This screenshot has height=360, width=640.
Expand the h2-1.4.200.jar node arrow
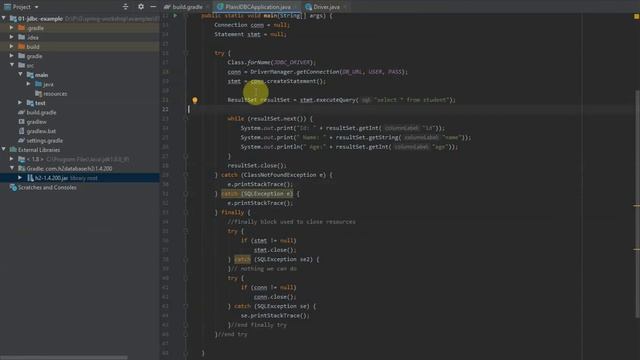pos(20,178)
